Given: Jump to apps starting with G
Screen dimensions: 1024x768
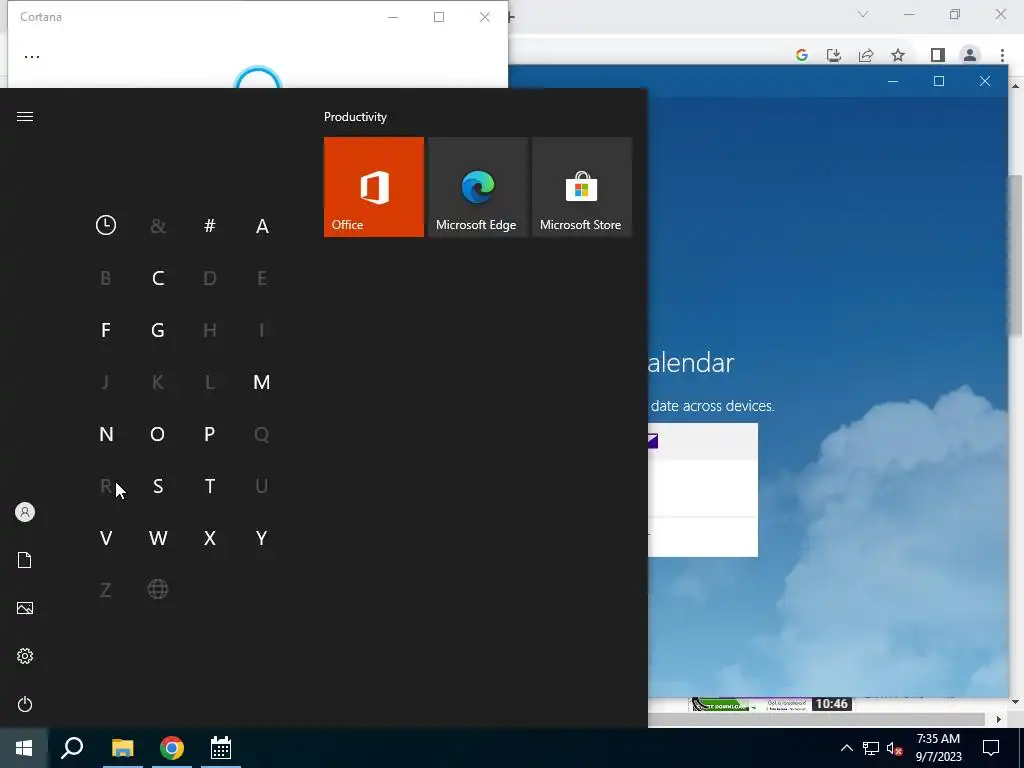Looking at the screenshot, I should [158, 330].
